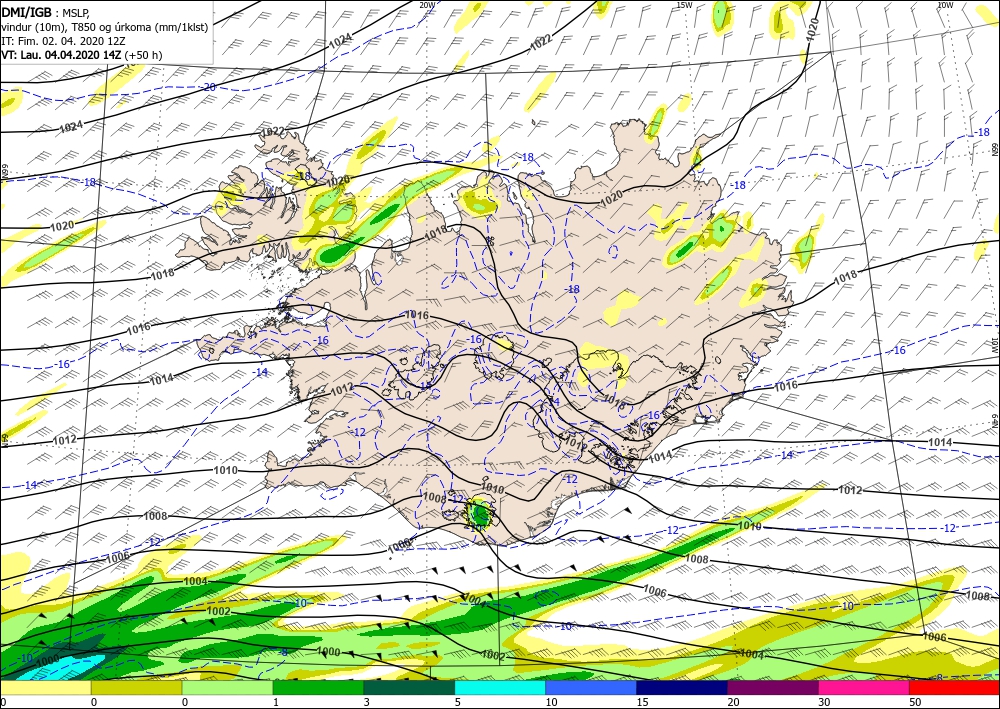Select the "IT: Fim. 02. 04. 2020 12Z" line
This screenshot has height=709, width=1000.
click(x=63, y=41)
